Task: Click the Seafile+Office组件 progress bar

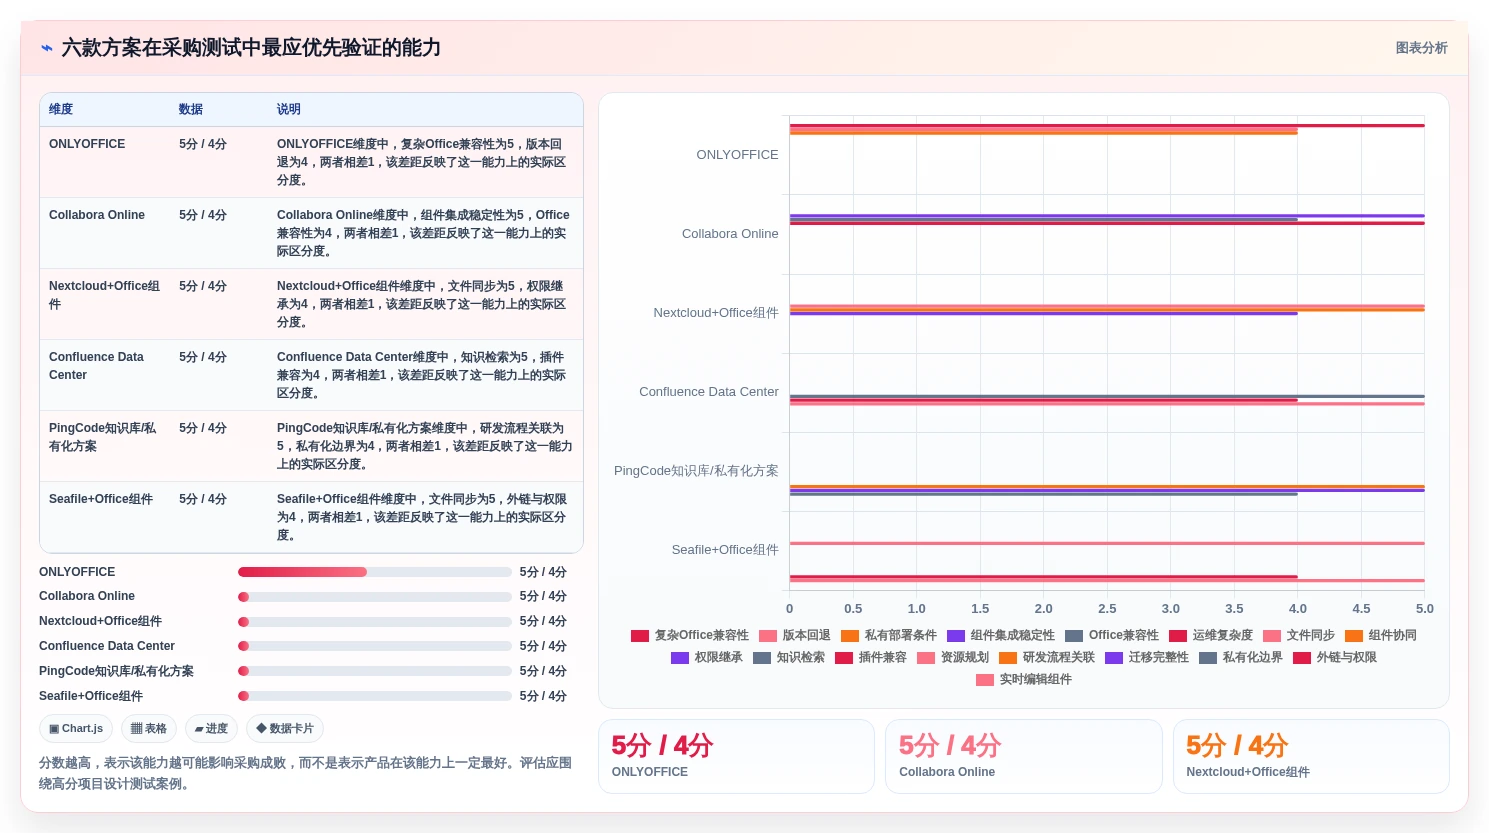Action: (x=375, y=696)
